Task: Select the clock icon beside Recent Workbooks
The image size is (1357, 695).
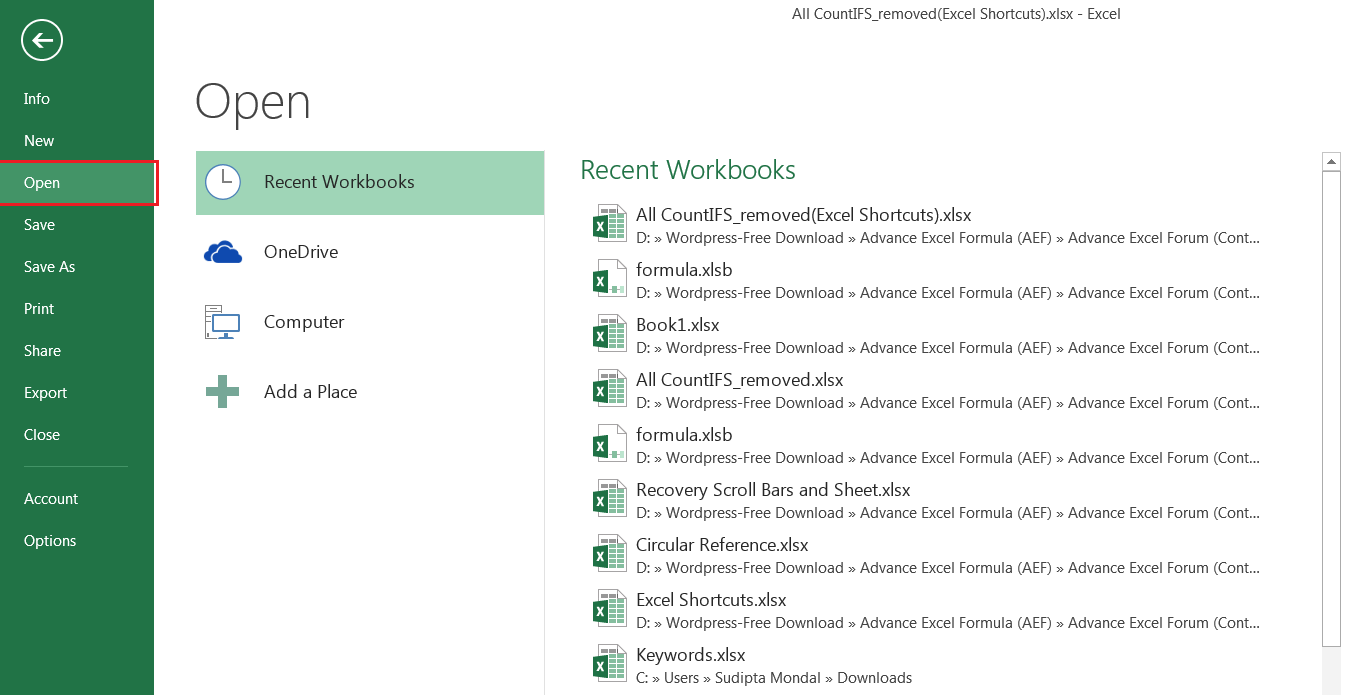Action: coord(222,182)
